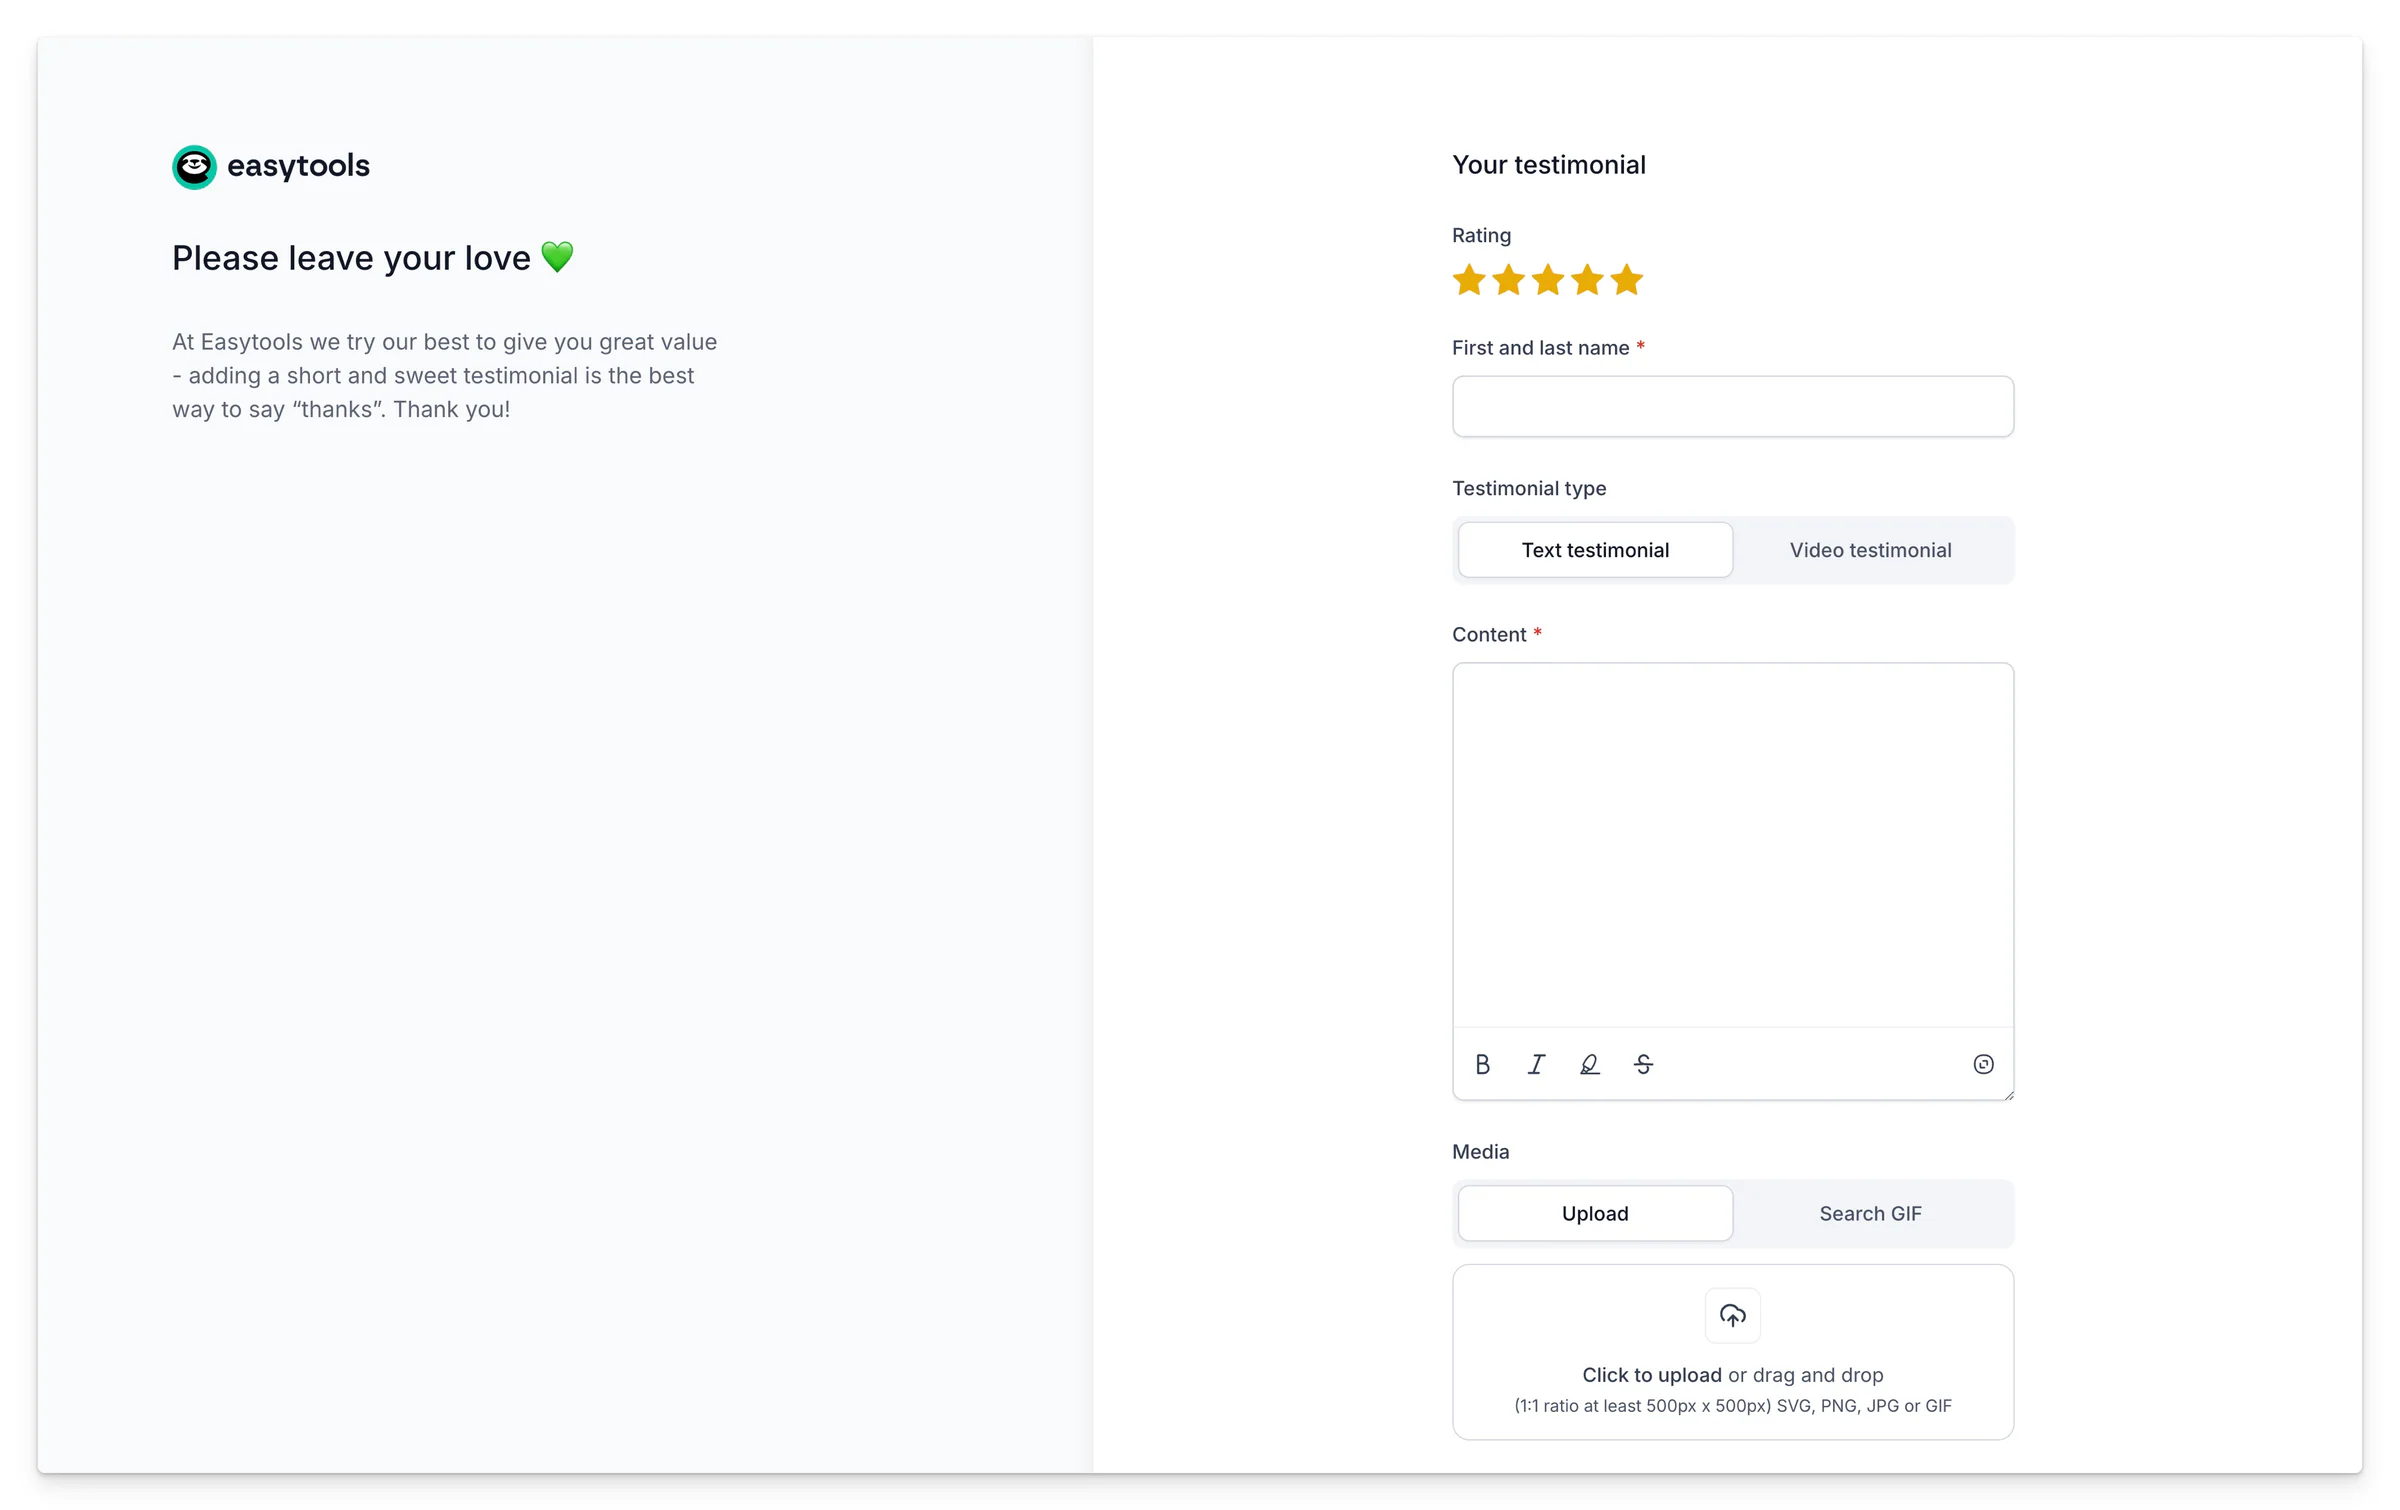Select the Upload media tab

click(1595, 1213)
